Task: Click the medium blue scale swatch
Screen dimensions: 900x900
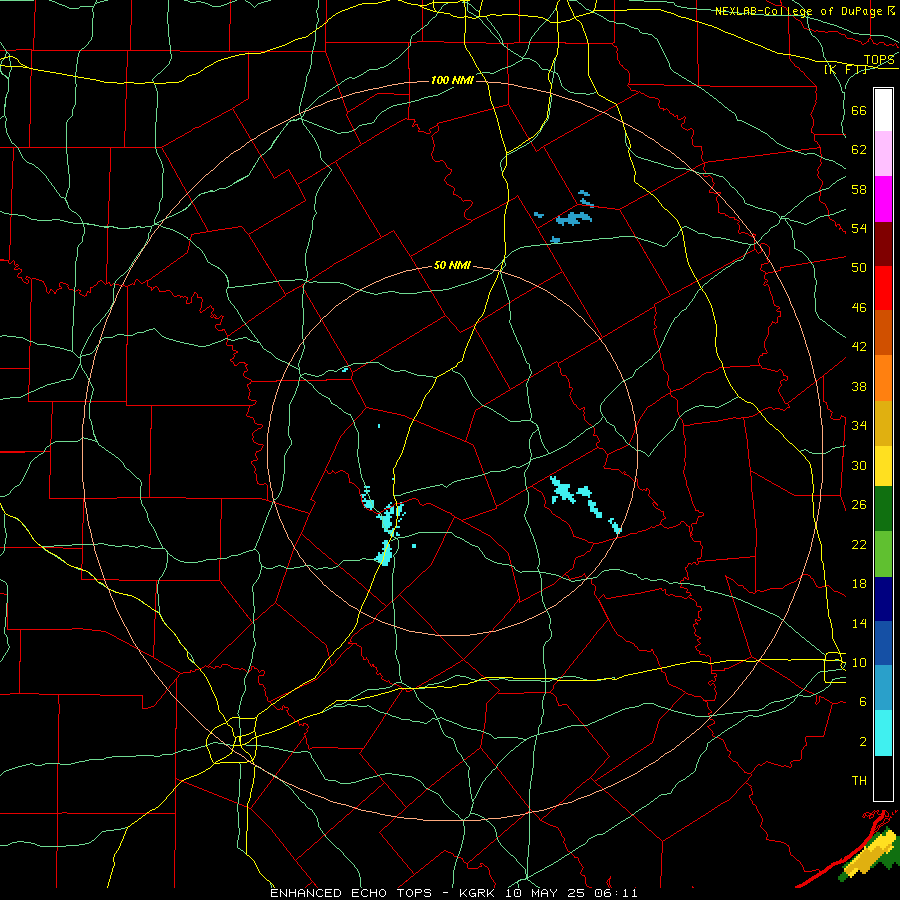Action: (883, 643)
